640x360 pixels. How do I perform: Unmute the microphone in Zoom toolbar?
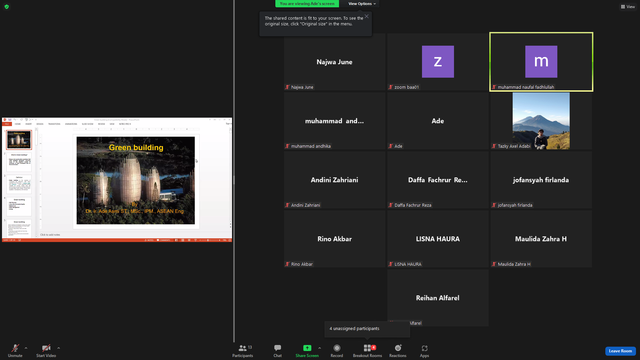tap(15, 350)
